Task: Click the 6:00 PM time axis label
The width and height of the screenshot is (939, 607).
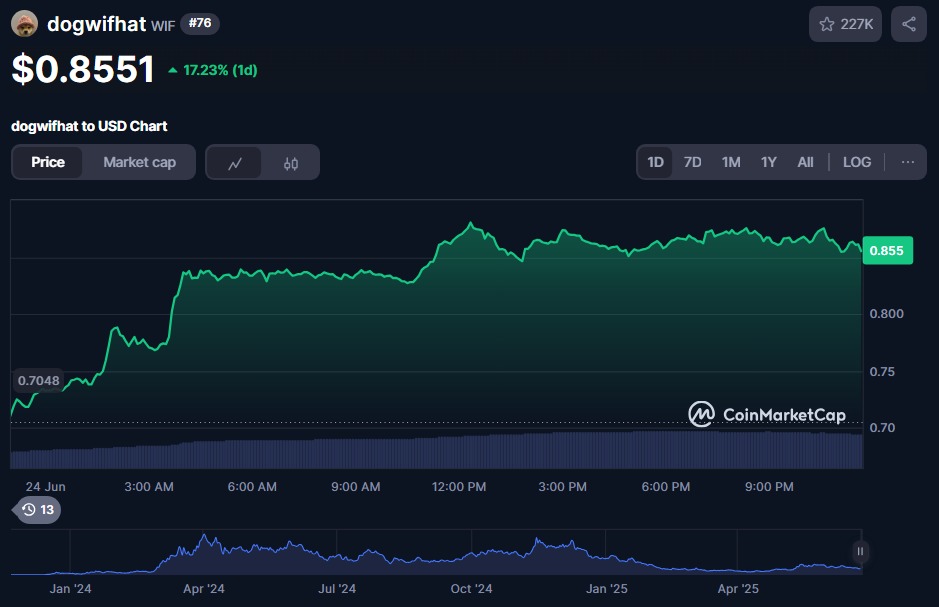Action: coord(665,487)
